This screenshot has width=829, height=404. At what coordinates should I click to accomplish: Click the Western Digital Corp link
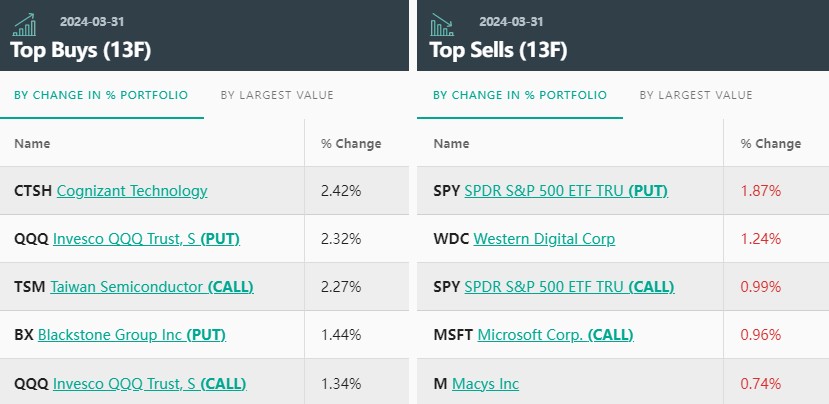(544, 239)
